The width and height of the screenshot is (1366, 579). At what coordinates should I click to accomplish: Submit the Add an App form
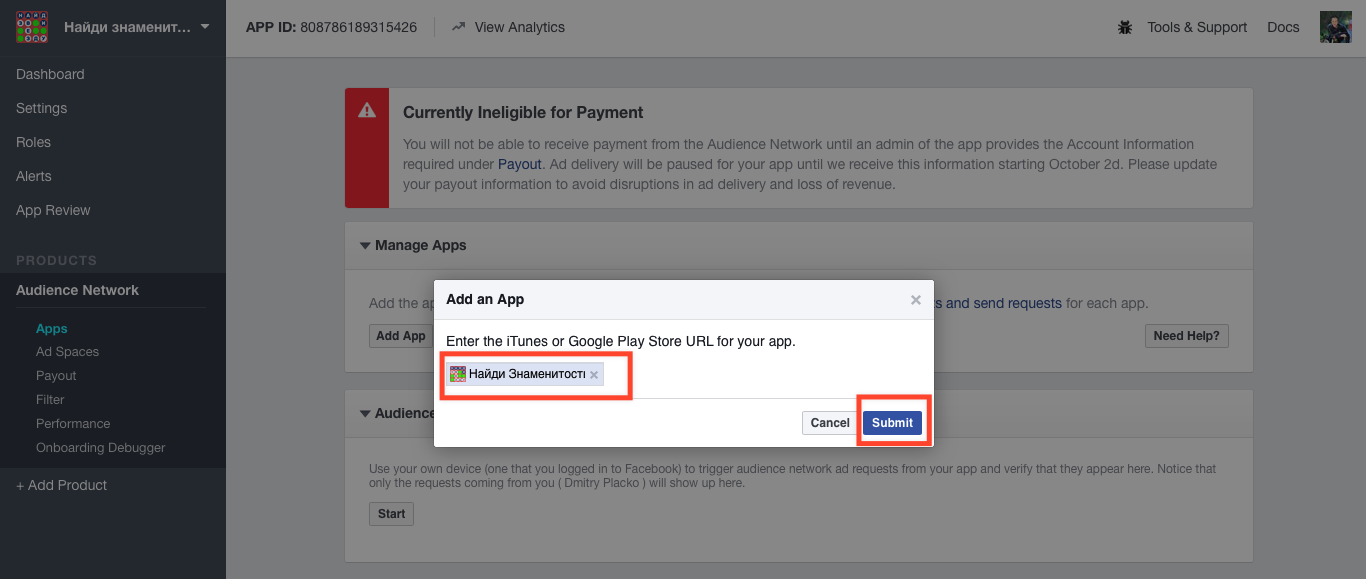[892, 423]
